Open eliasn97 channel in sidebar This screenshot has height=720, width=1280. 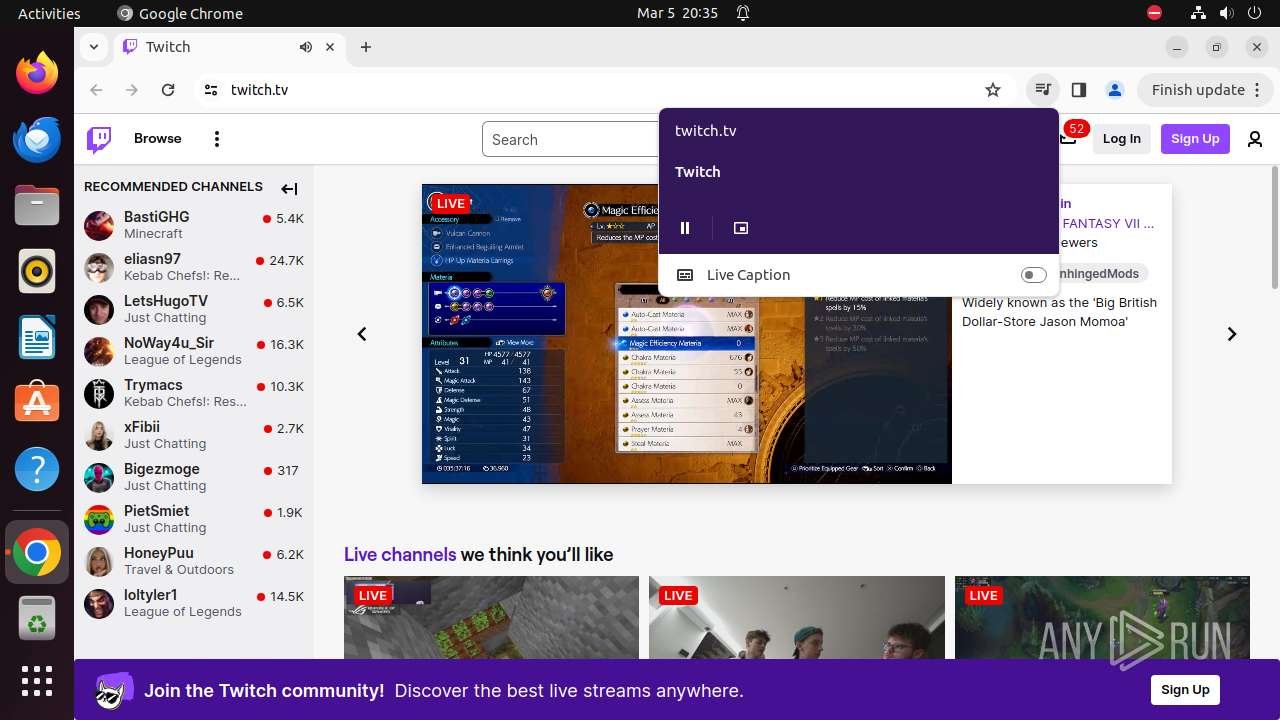click(x=194, y=267)
